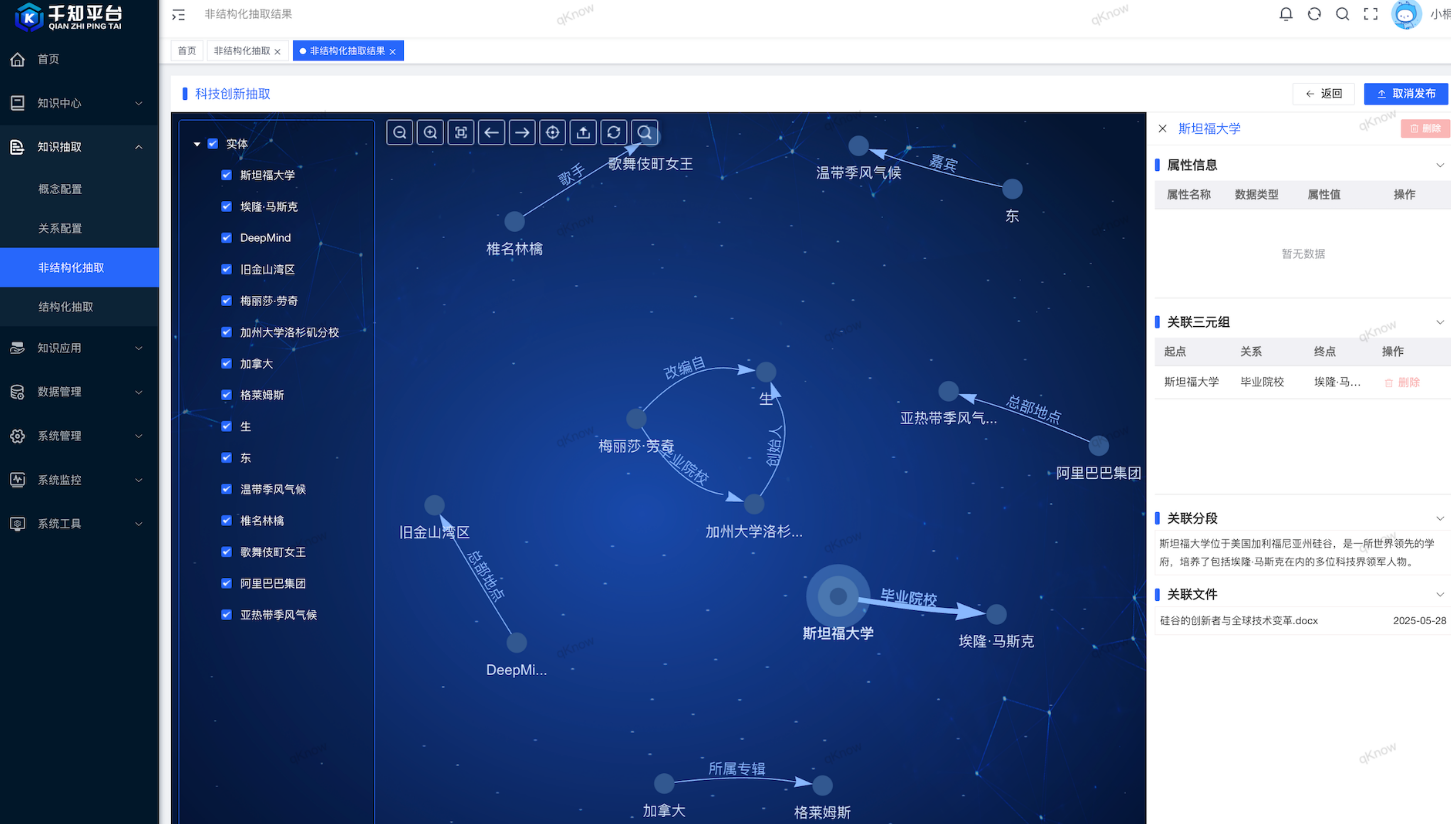
Task: Click the fit-to-screen icon on graph canvas
Action: coord(460,131)
